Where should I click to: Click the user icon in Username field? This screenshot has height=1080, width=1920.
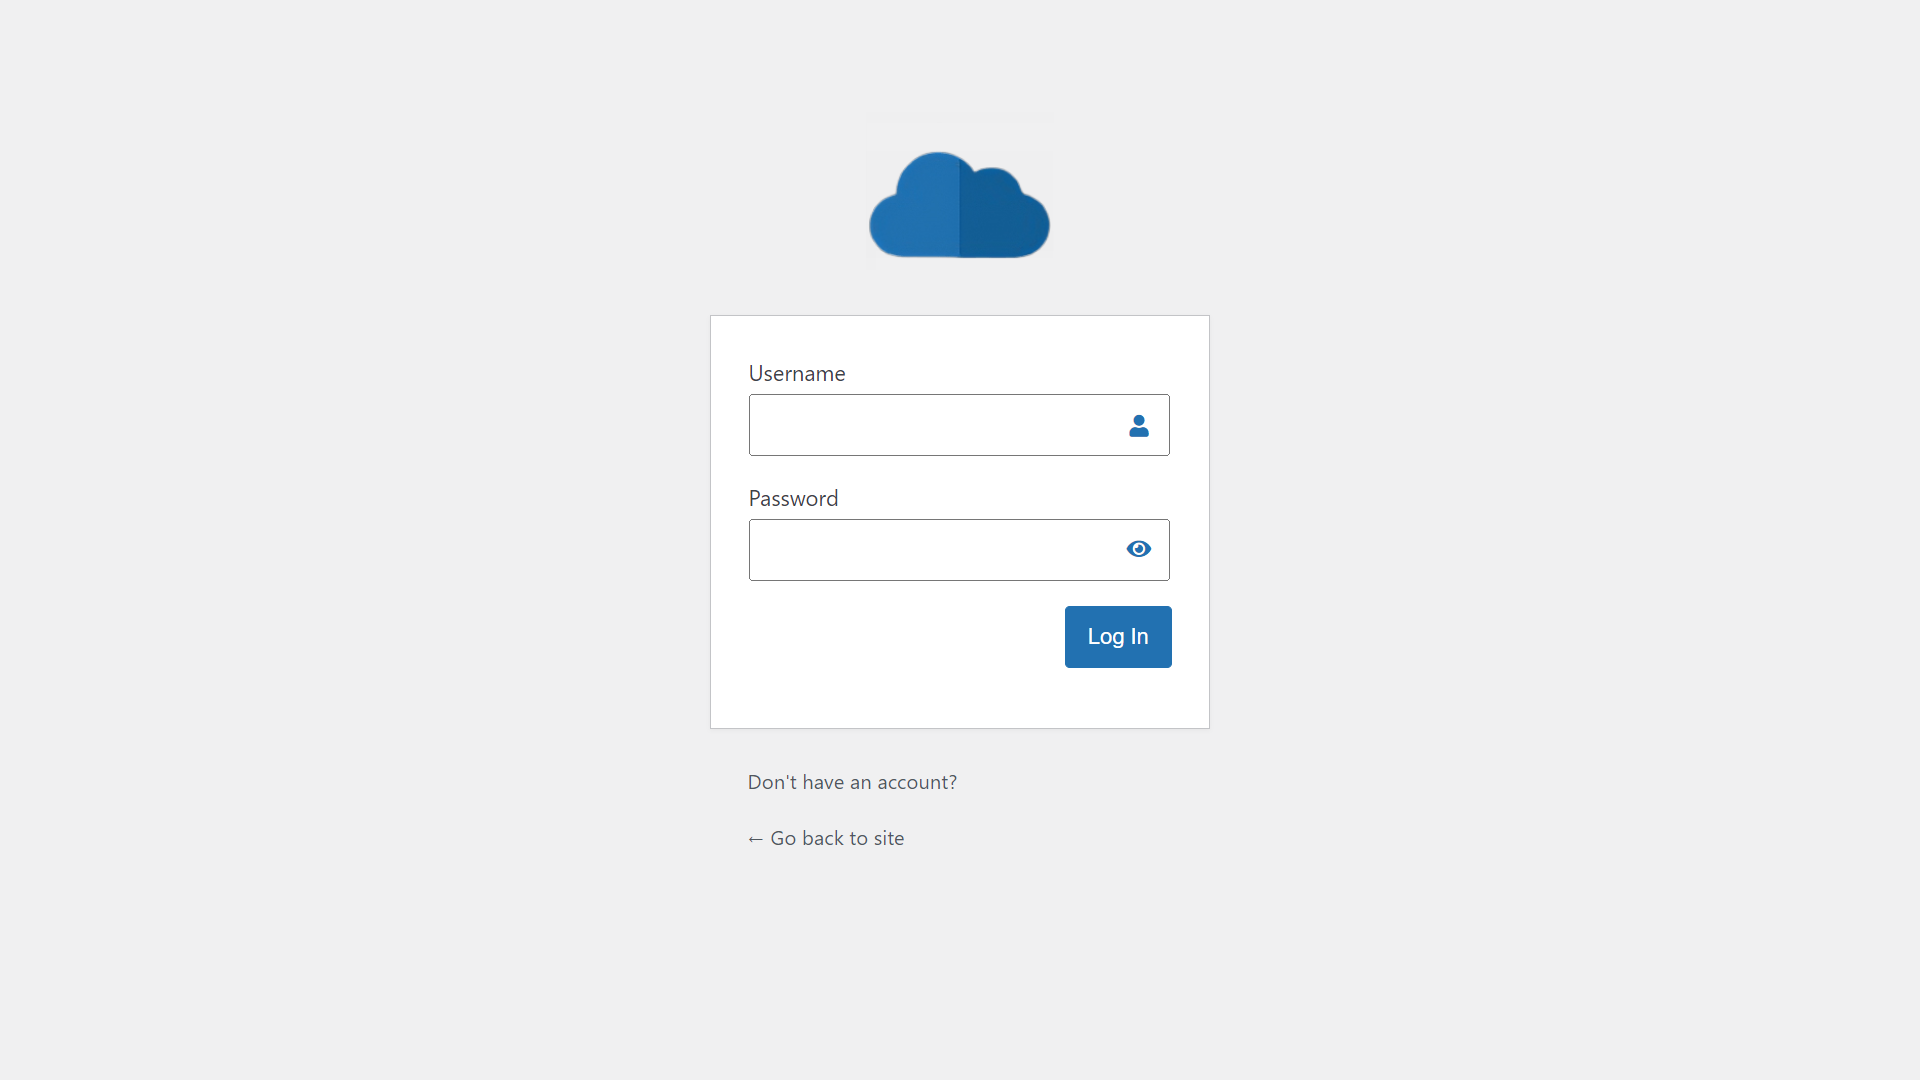coord(1139,426)
